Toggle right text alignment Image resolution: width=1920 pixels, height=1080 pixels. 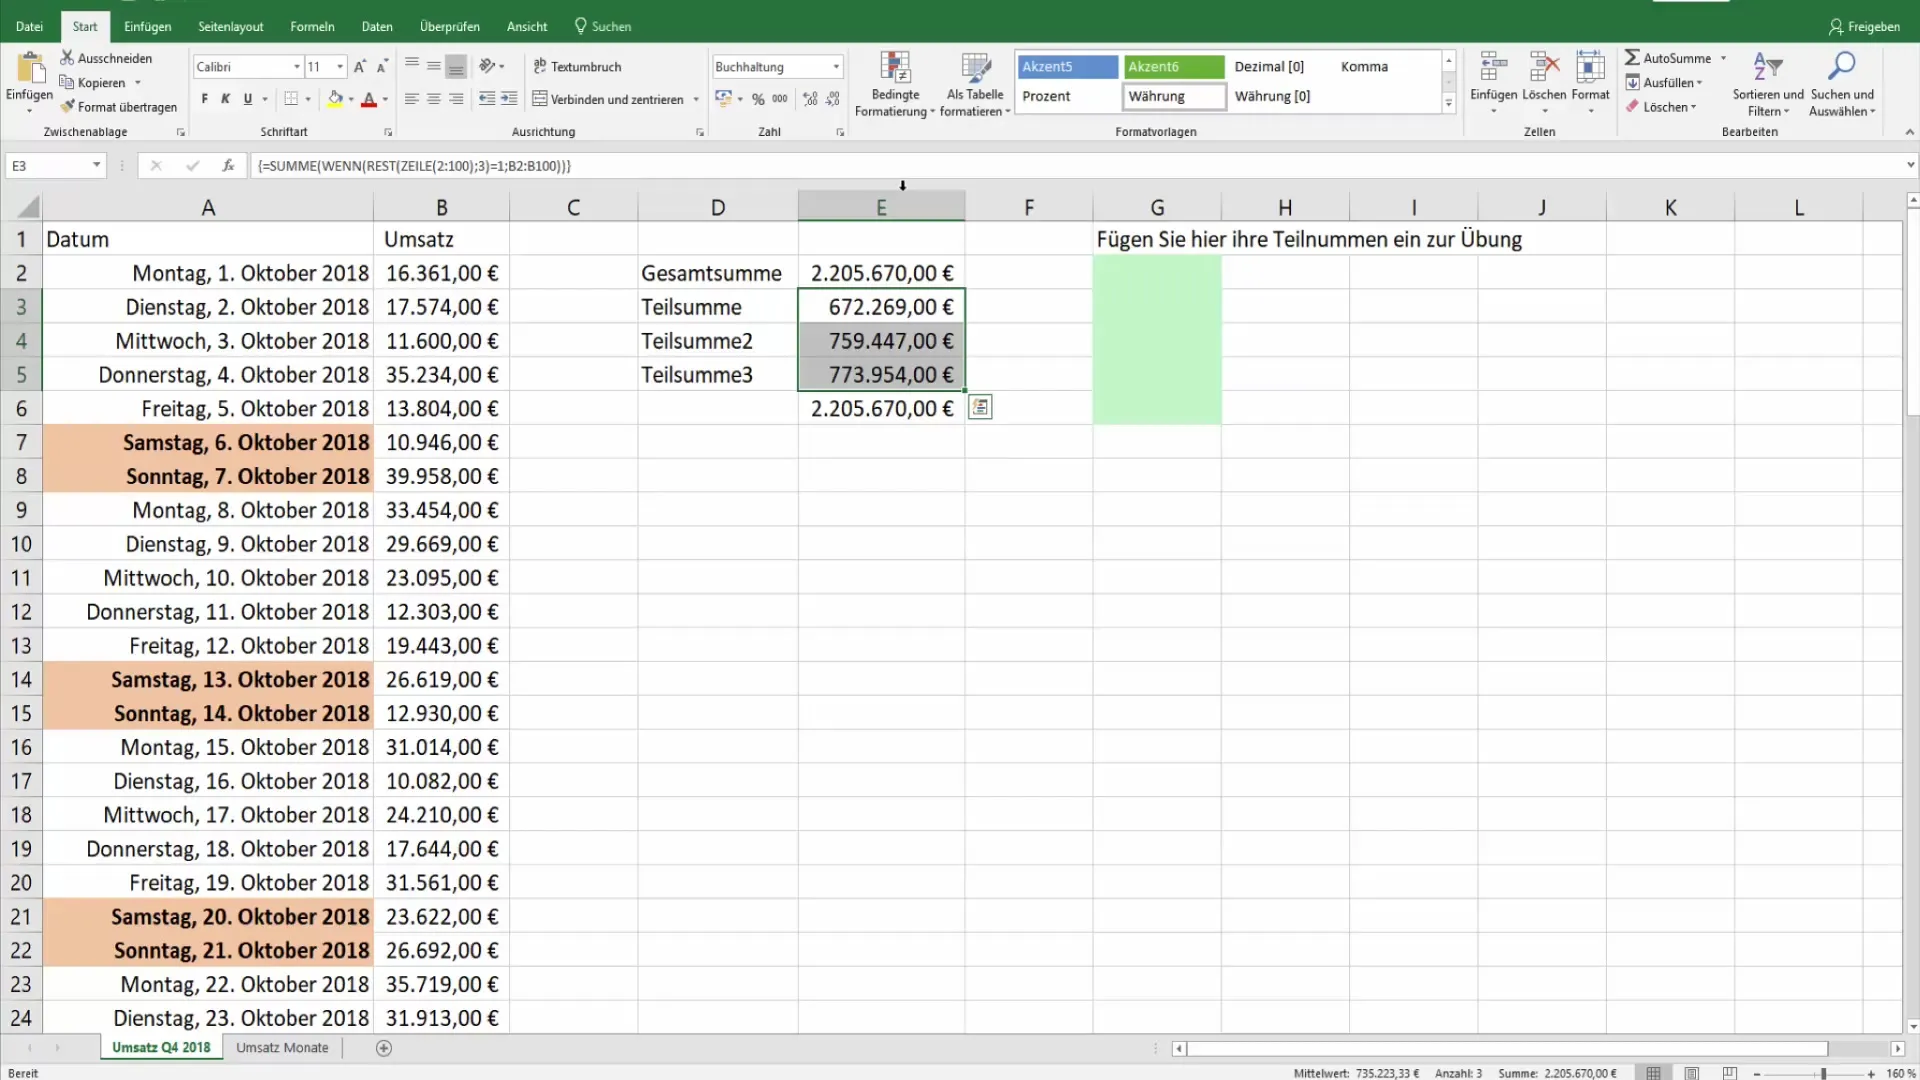click(x=456, y=99)
